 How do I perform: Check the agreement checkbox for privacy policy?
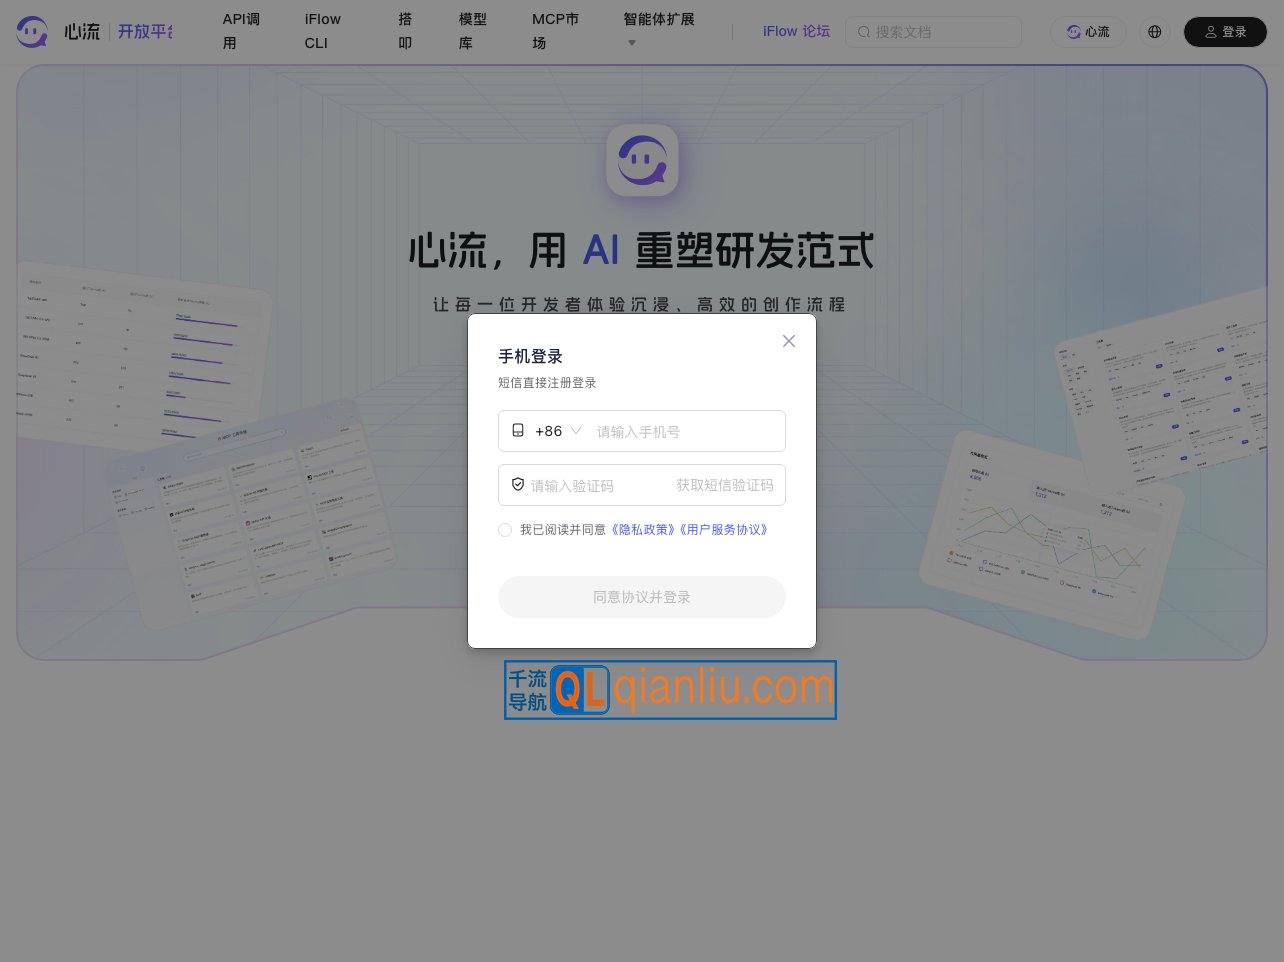pos(505,530)
